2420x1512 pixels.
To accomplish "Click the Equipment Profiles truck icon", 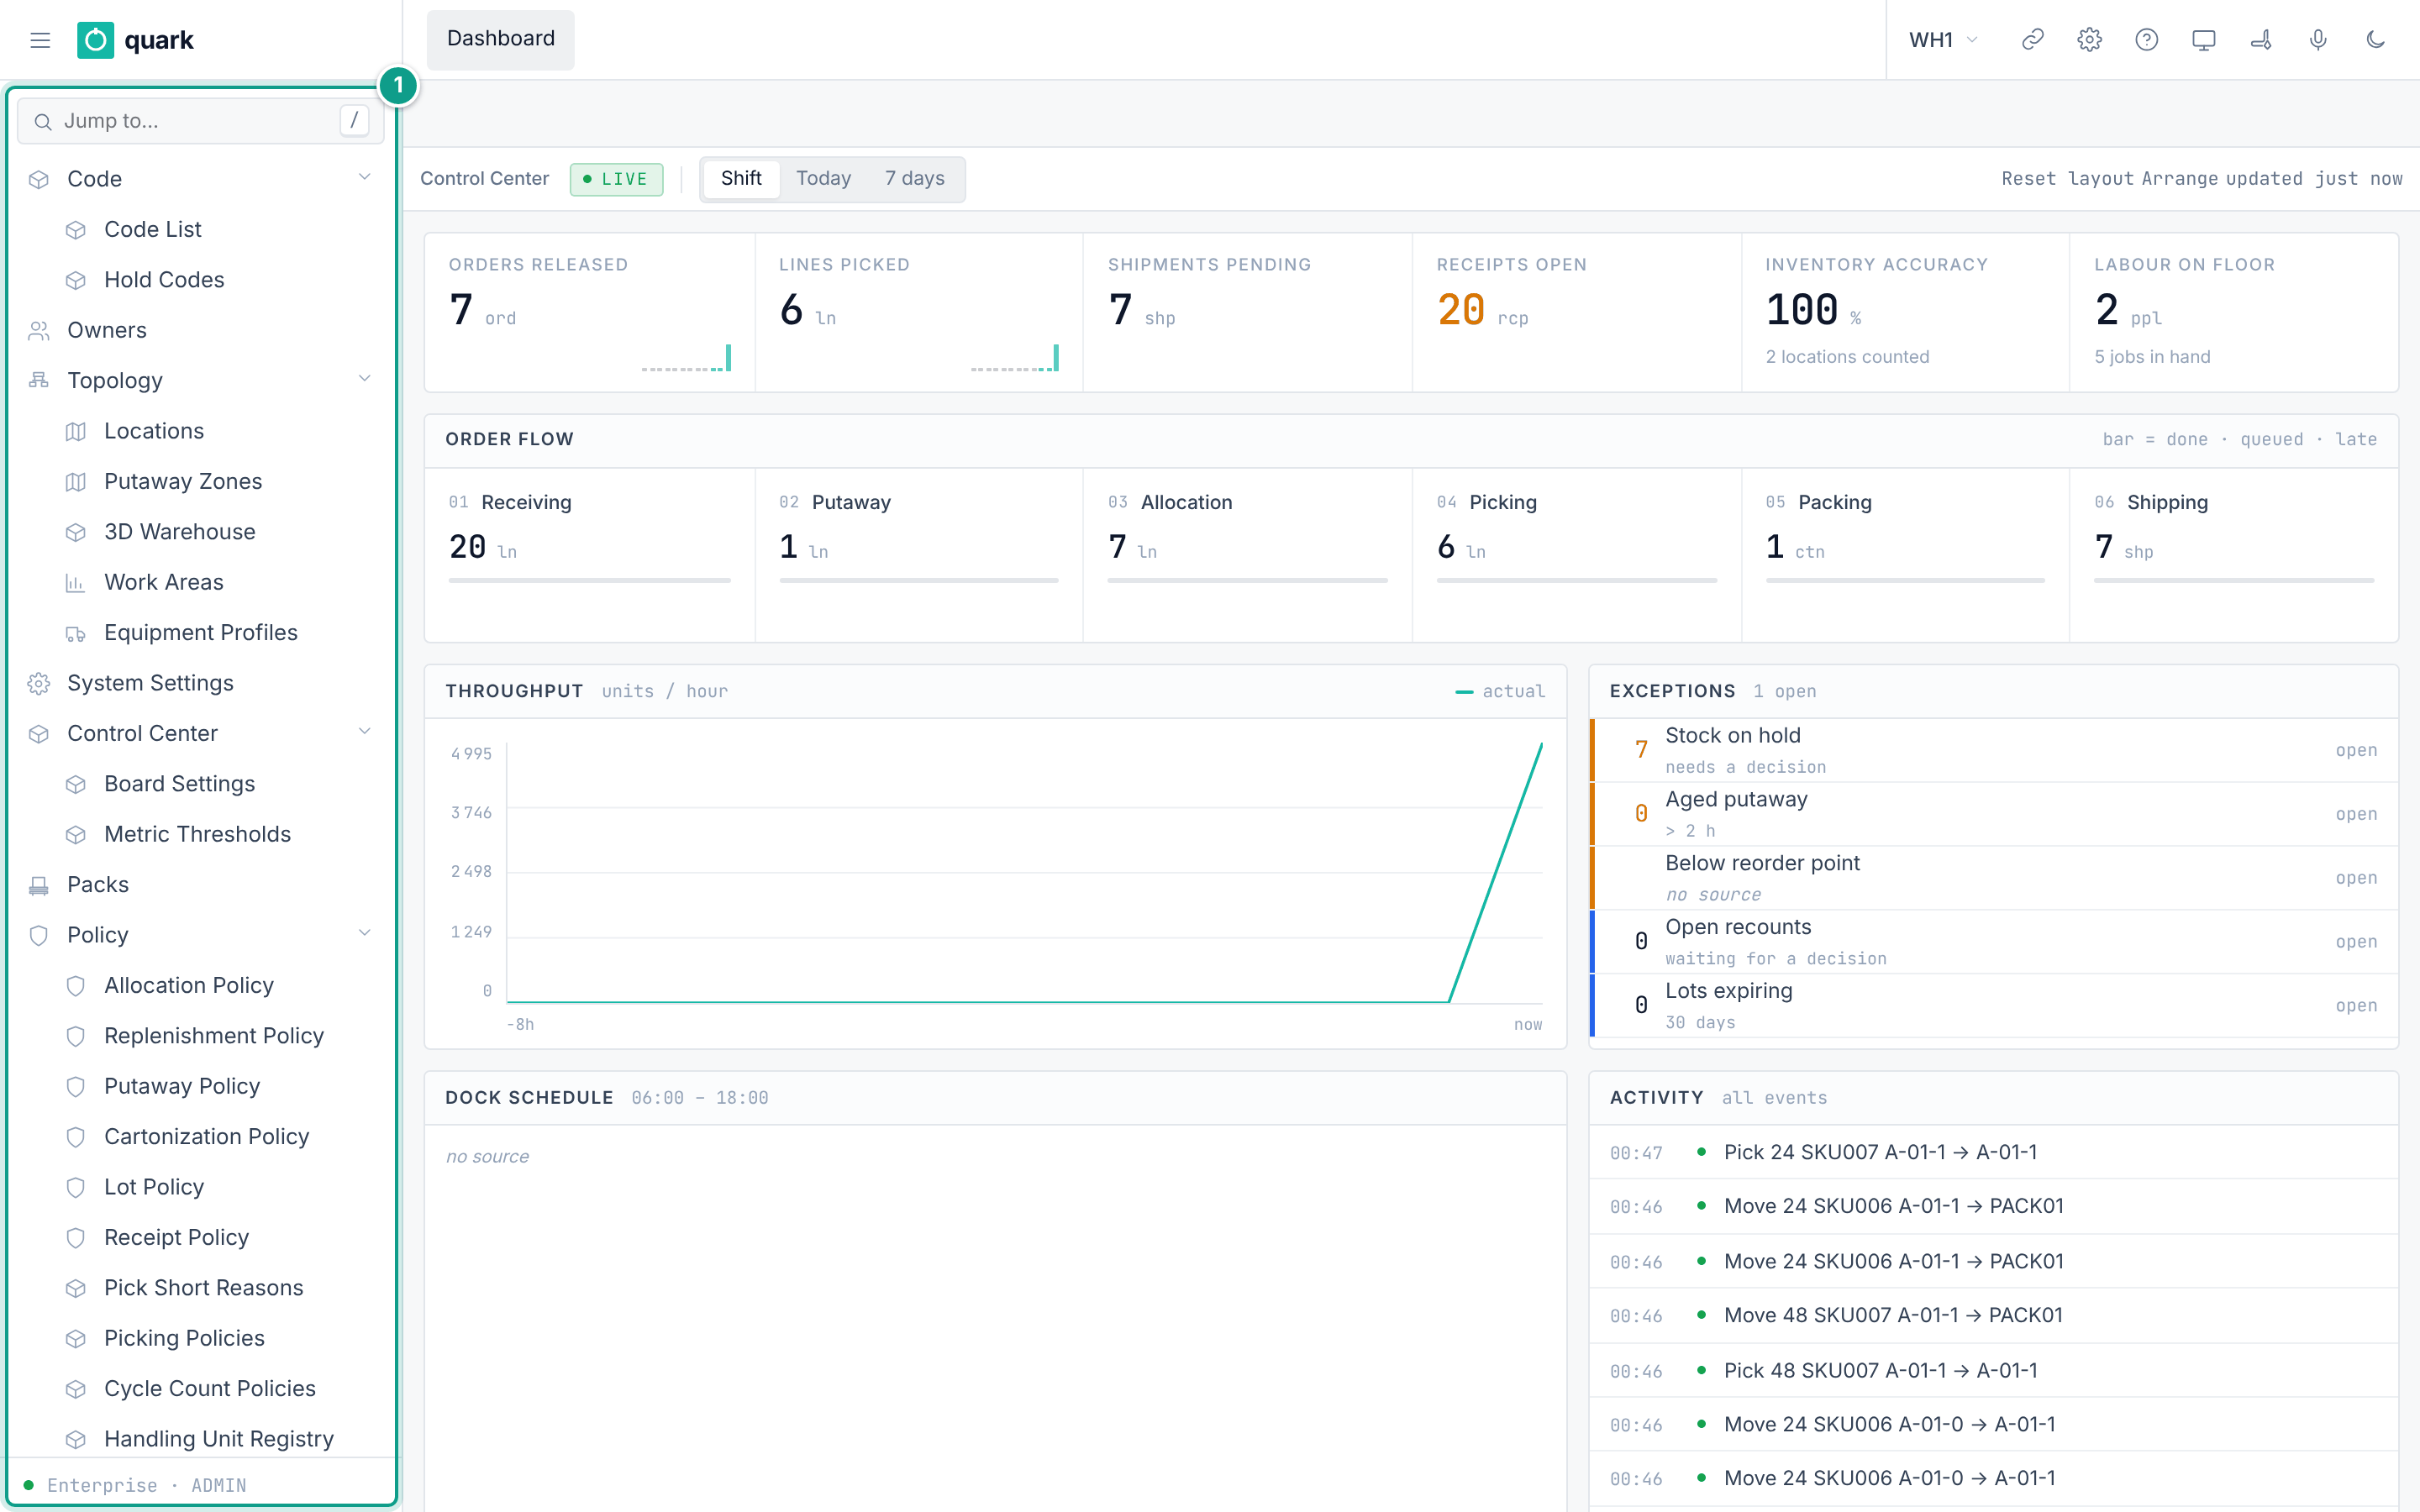I will (x=76, y=633).
